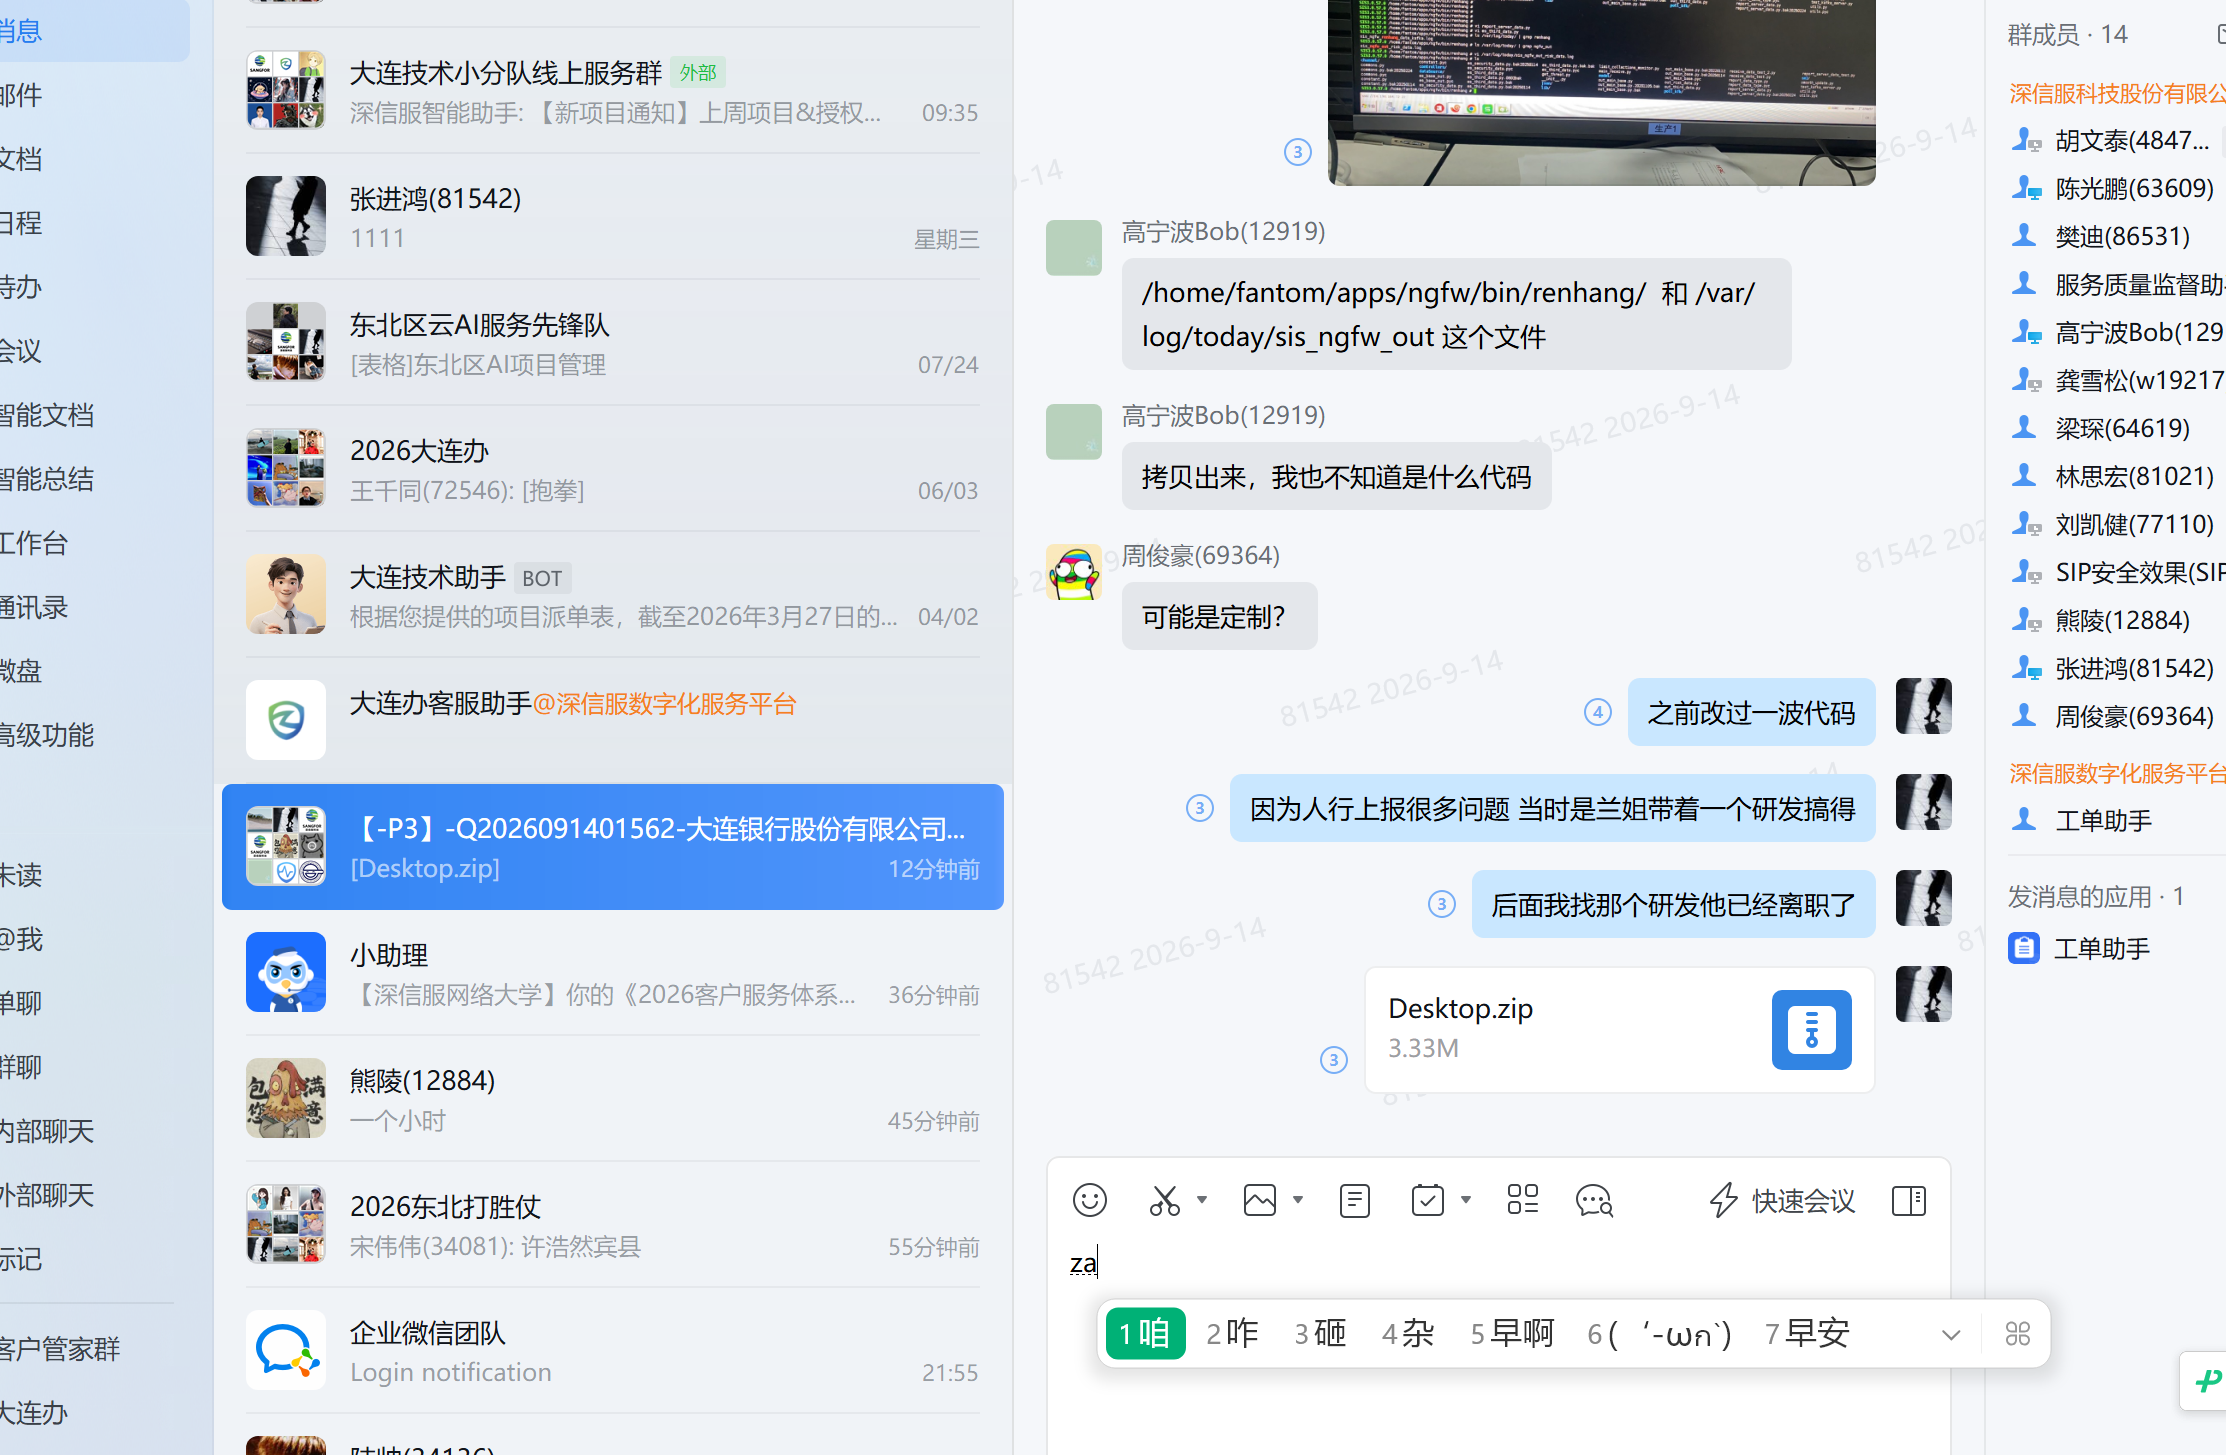The image size is (2226, 1455).
Task: View read count on 之前改过一波代码 message
Action: pos(1597,712)
